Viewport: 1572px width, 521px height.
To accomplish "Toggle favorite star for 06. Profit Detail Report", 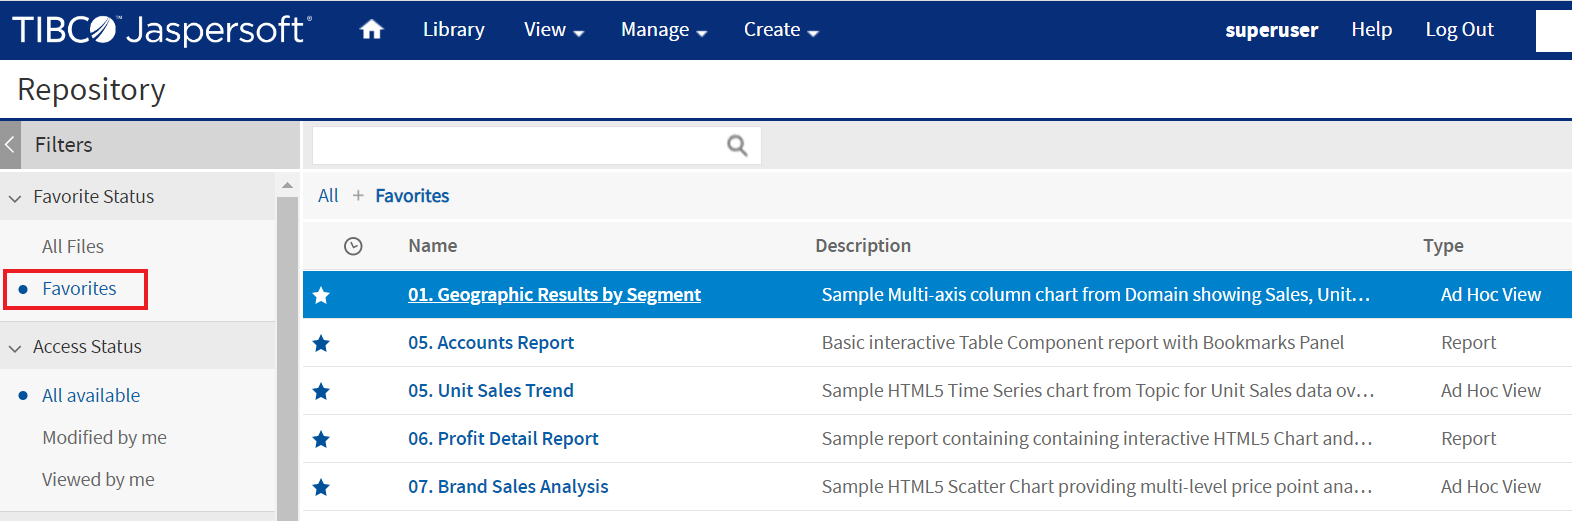I will (x=321, y=439).
